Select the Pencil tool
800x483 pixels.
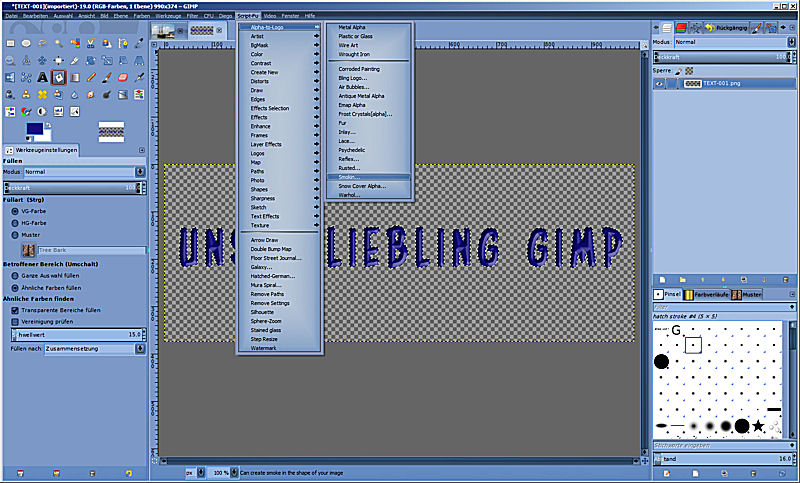point(91,78)
